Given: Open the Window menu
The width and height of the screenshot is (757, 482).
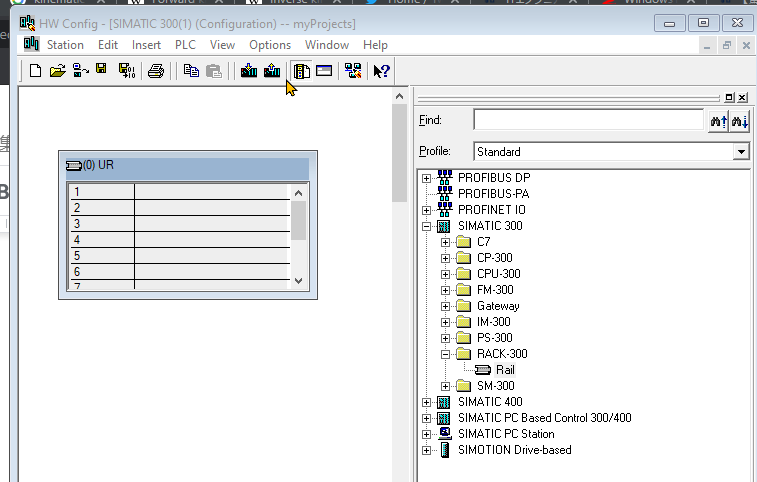Looking at the screenshot, I should point(327,45).
